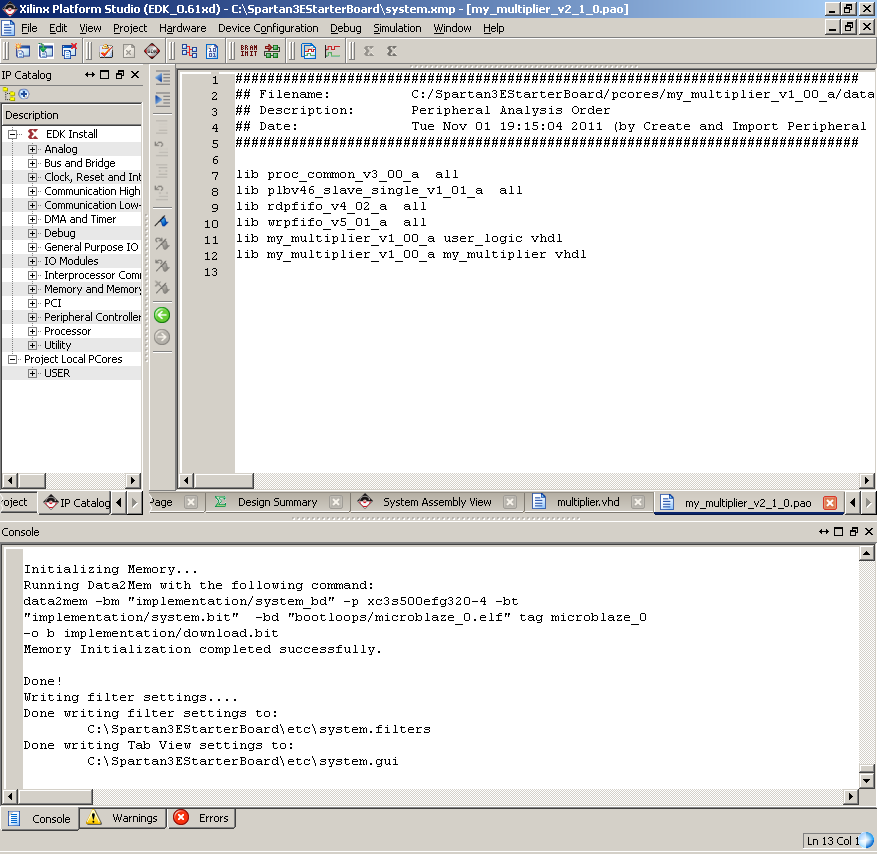The height and width of the screenshot is (854, 877).
Task: Collapse the Project Local PCores node
Action: tap(12, 359)
